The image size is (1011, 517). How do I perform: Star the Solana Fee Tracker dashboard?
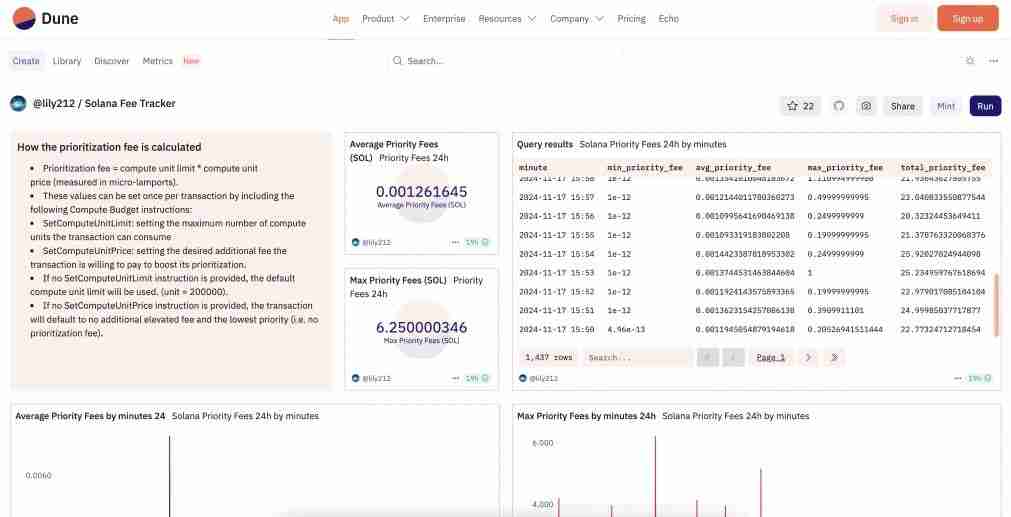[800, 106]
